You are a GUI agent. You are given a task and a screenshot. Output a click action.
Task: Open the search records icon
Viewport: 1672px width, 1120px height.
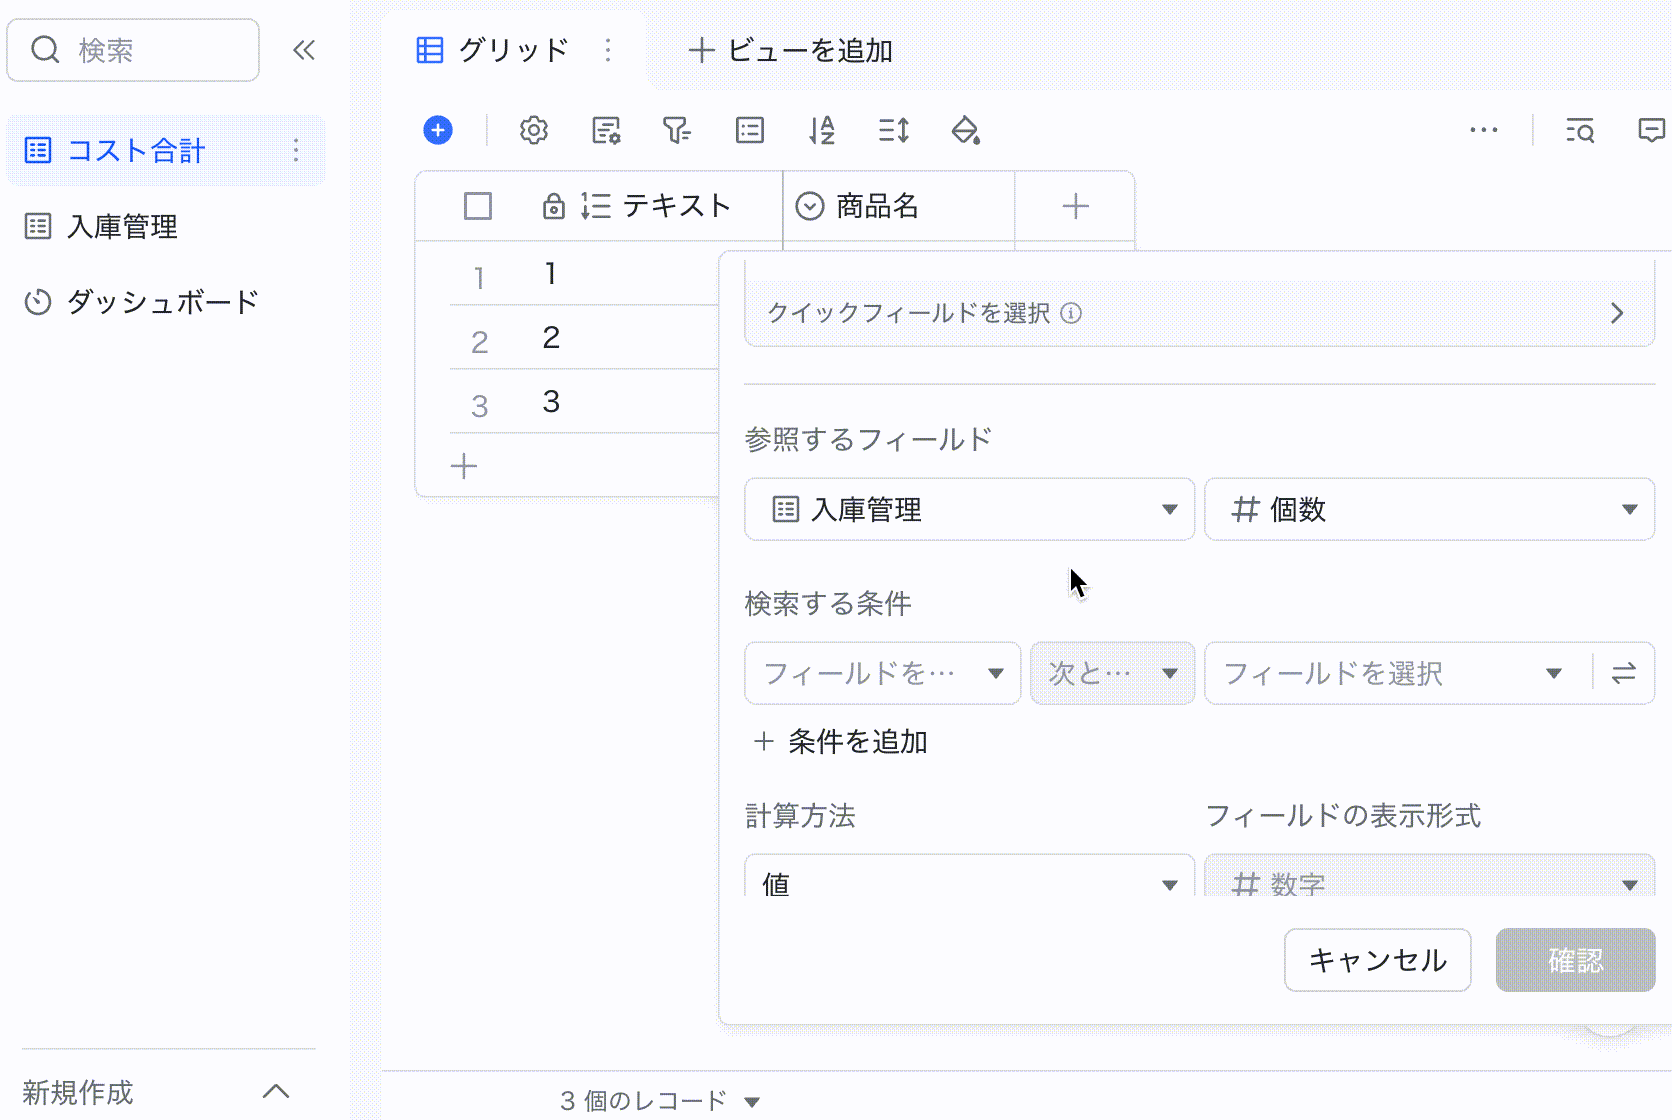[1580, 130]
